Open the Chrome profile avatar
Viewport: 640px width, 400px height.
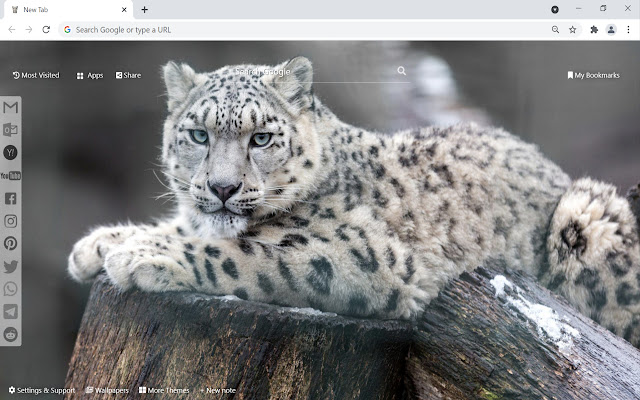pyautogui.click(x=611, y=29)
